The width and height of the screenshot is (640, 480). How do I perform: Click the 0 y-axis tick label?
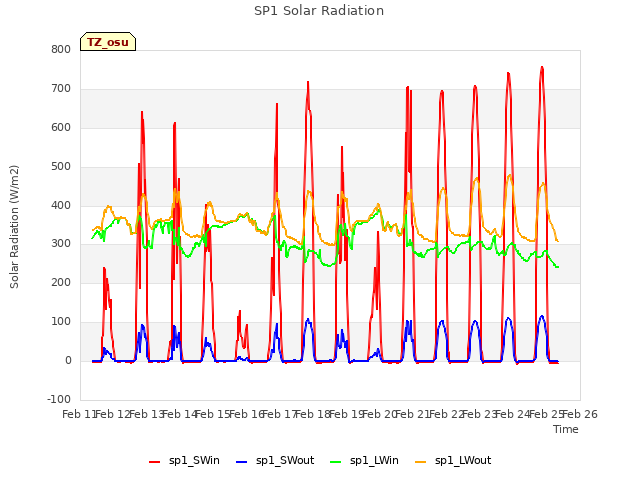[68, 360]
